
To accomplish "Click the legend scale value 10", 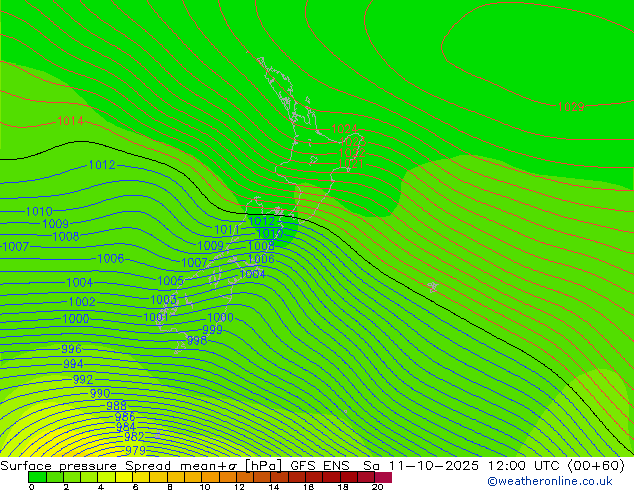I will 205,487.
